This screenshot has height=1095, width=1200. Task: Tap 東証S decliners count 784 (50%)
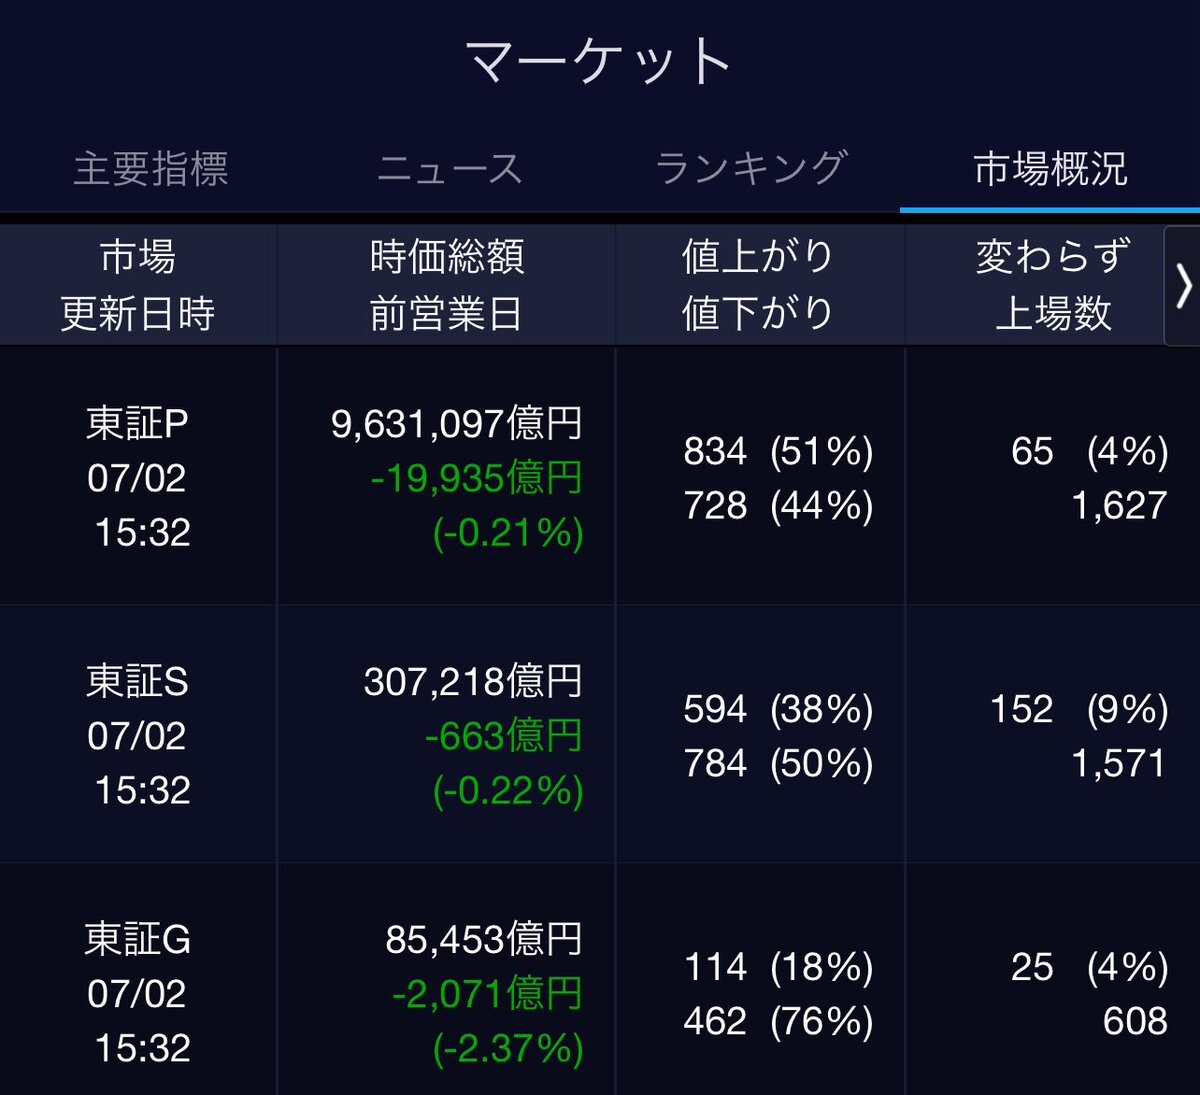pos(778,764)
